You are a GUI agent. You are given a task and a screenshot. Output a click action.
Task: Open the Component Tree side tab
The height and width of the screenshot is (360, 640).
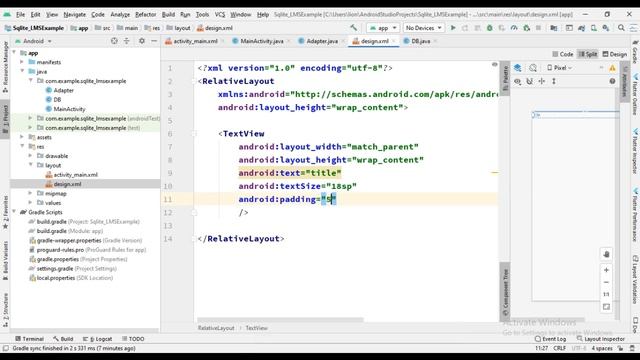click(505, 292)
